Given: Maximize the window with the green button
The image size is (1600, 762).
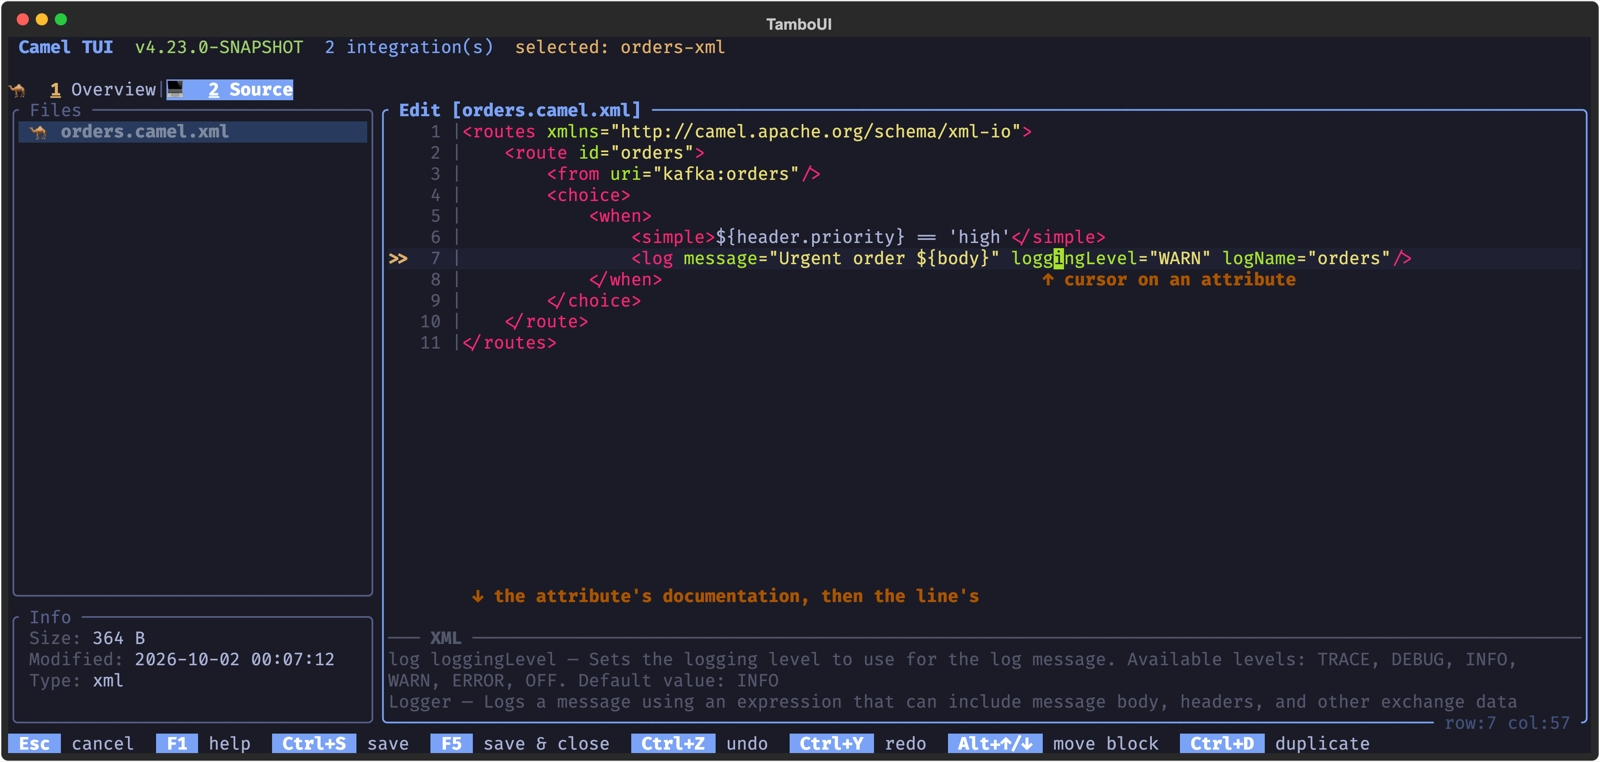Looking at the screenshot, I should (61, 19).
